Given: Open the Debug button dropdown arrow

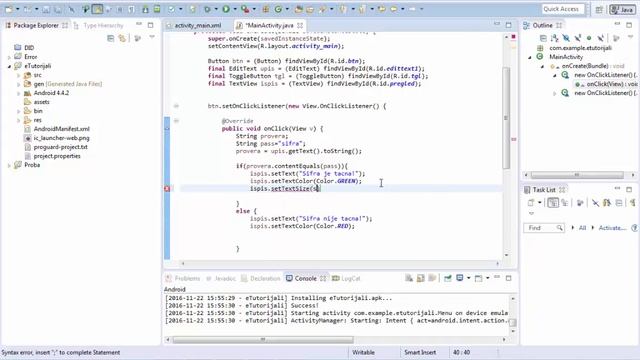Looking at the screenshot, I should click(216, 9).
